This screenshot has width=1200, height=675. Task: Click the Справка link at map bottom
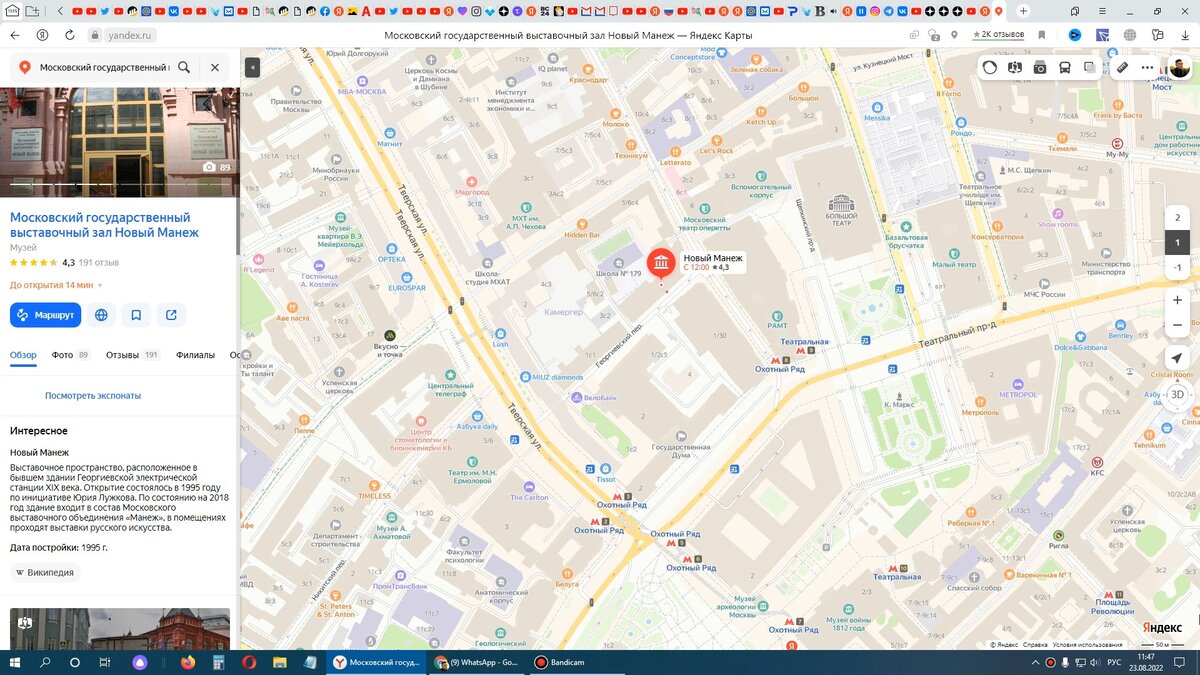(x=1035, y=645)
